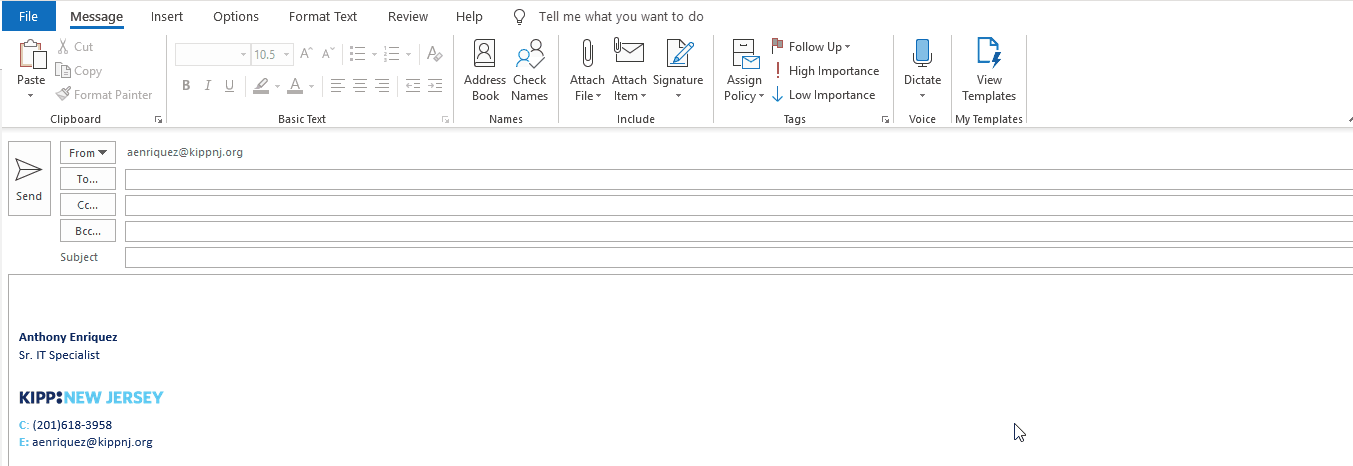
Task: Click the Send email button
Action: 29,178
